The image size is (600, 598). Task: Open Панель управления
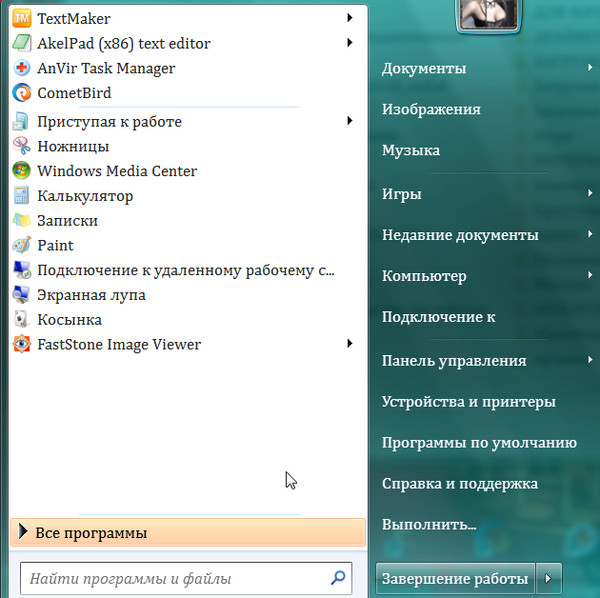pos(454,361)
